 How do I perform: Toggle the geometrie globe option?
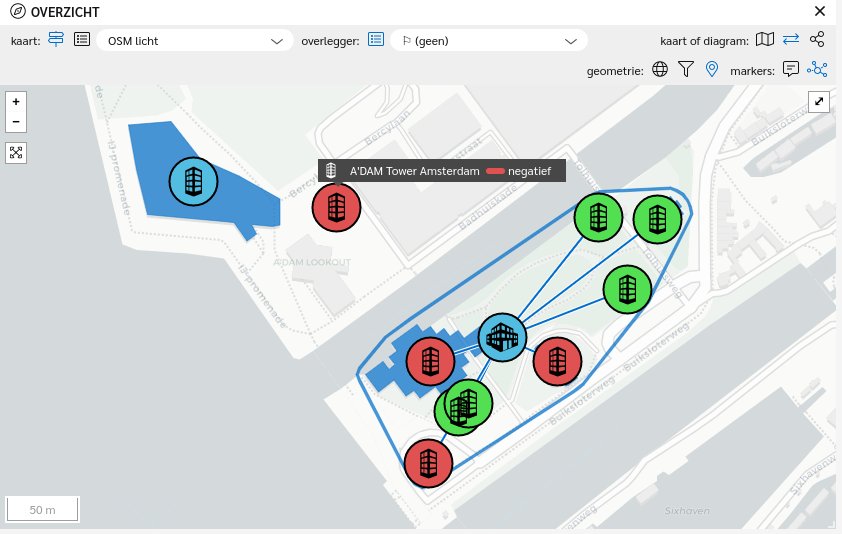coord(660,69)
